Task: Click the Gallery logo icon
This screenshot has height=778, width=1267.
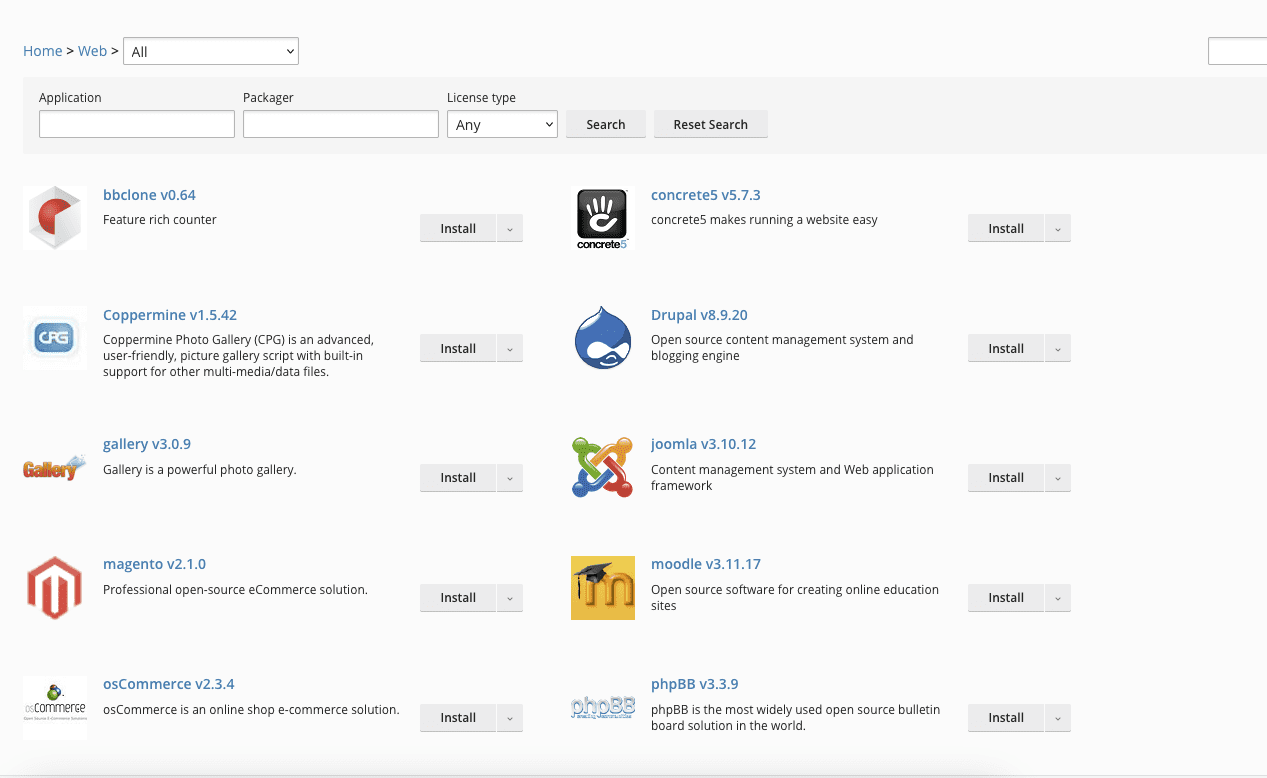Action: 55,467
